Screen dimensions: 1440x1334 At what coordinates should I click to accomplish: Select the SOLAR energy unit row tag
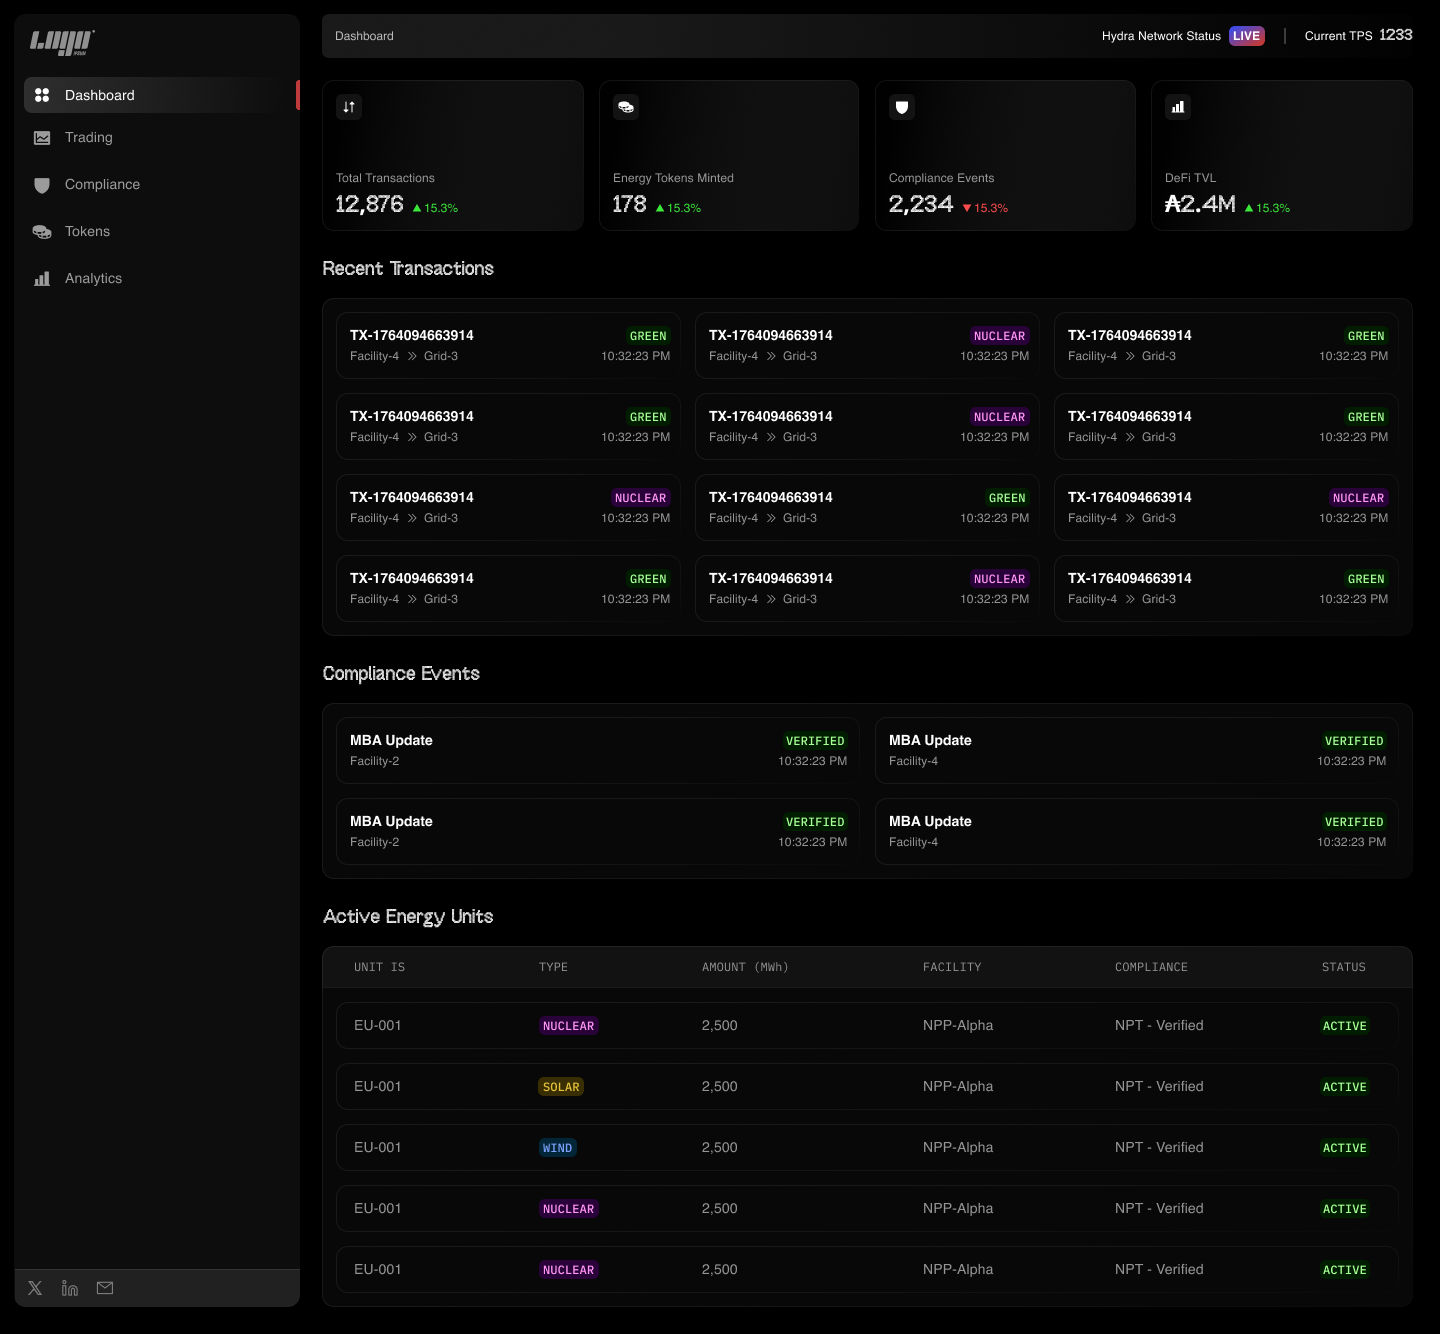tap(560, 1087)
